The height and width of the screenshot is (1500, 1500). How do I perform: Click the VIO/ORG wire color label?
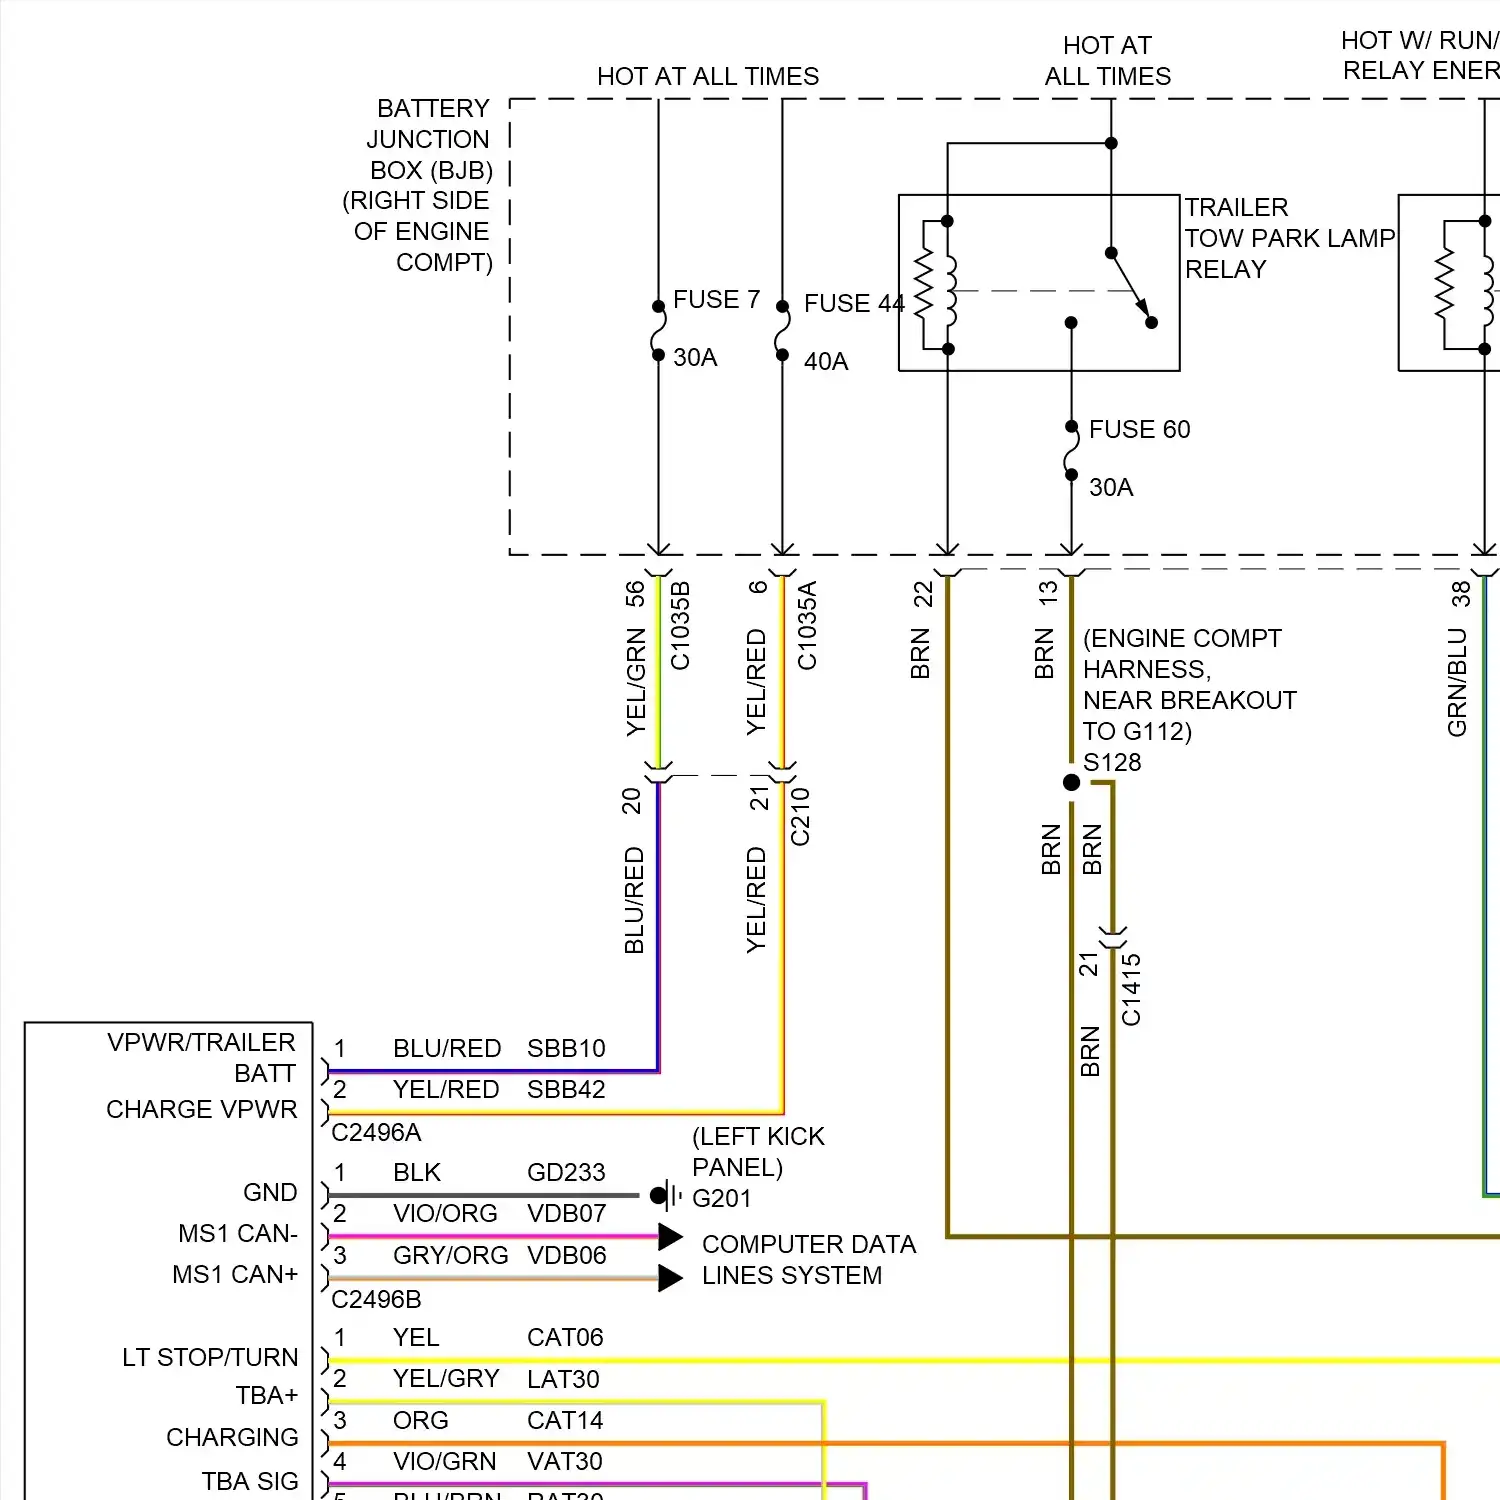tap(445, 1213)
